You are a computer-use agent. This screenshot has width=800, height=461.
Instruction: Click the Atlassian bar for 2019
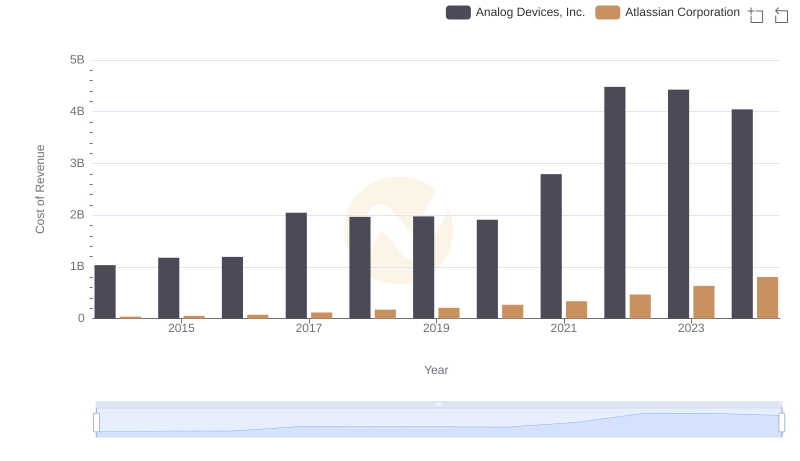tap(449, 313)
